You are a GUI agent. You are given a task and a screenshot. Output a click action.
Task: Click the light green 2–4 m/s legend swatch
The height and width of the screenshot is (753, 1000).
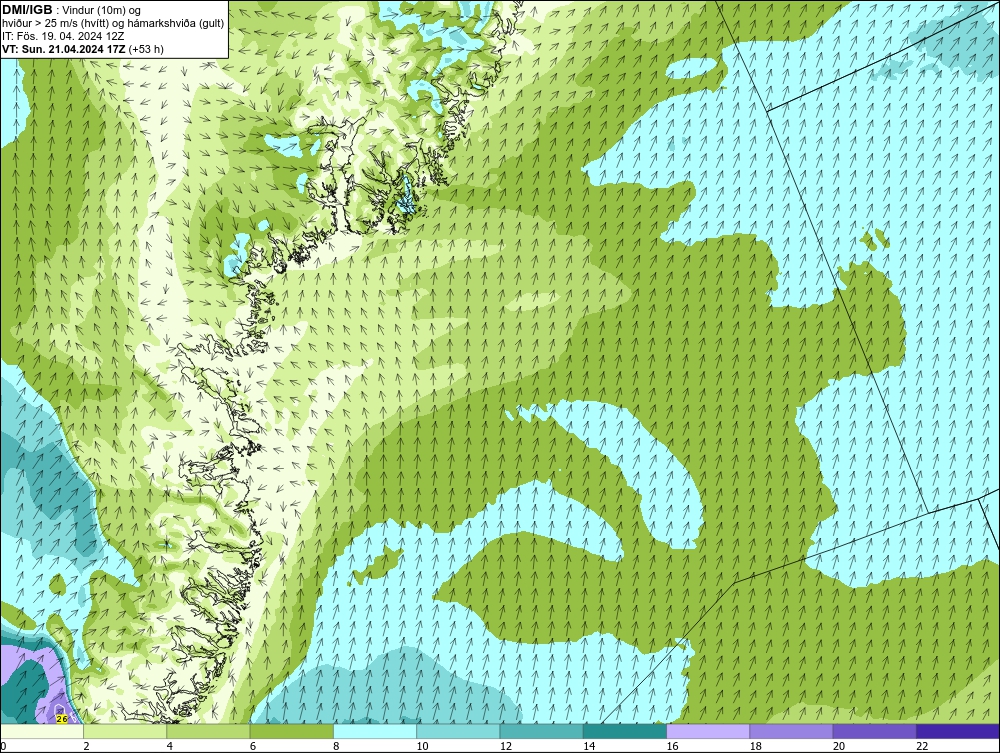coord(125,731)
